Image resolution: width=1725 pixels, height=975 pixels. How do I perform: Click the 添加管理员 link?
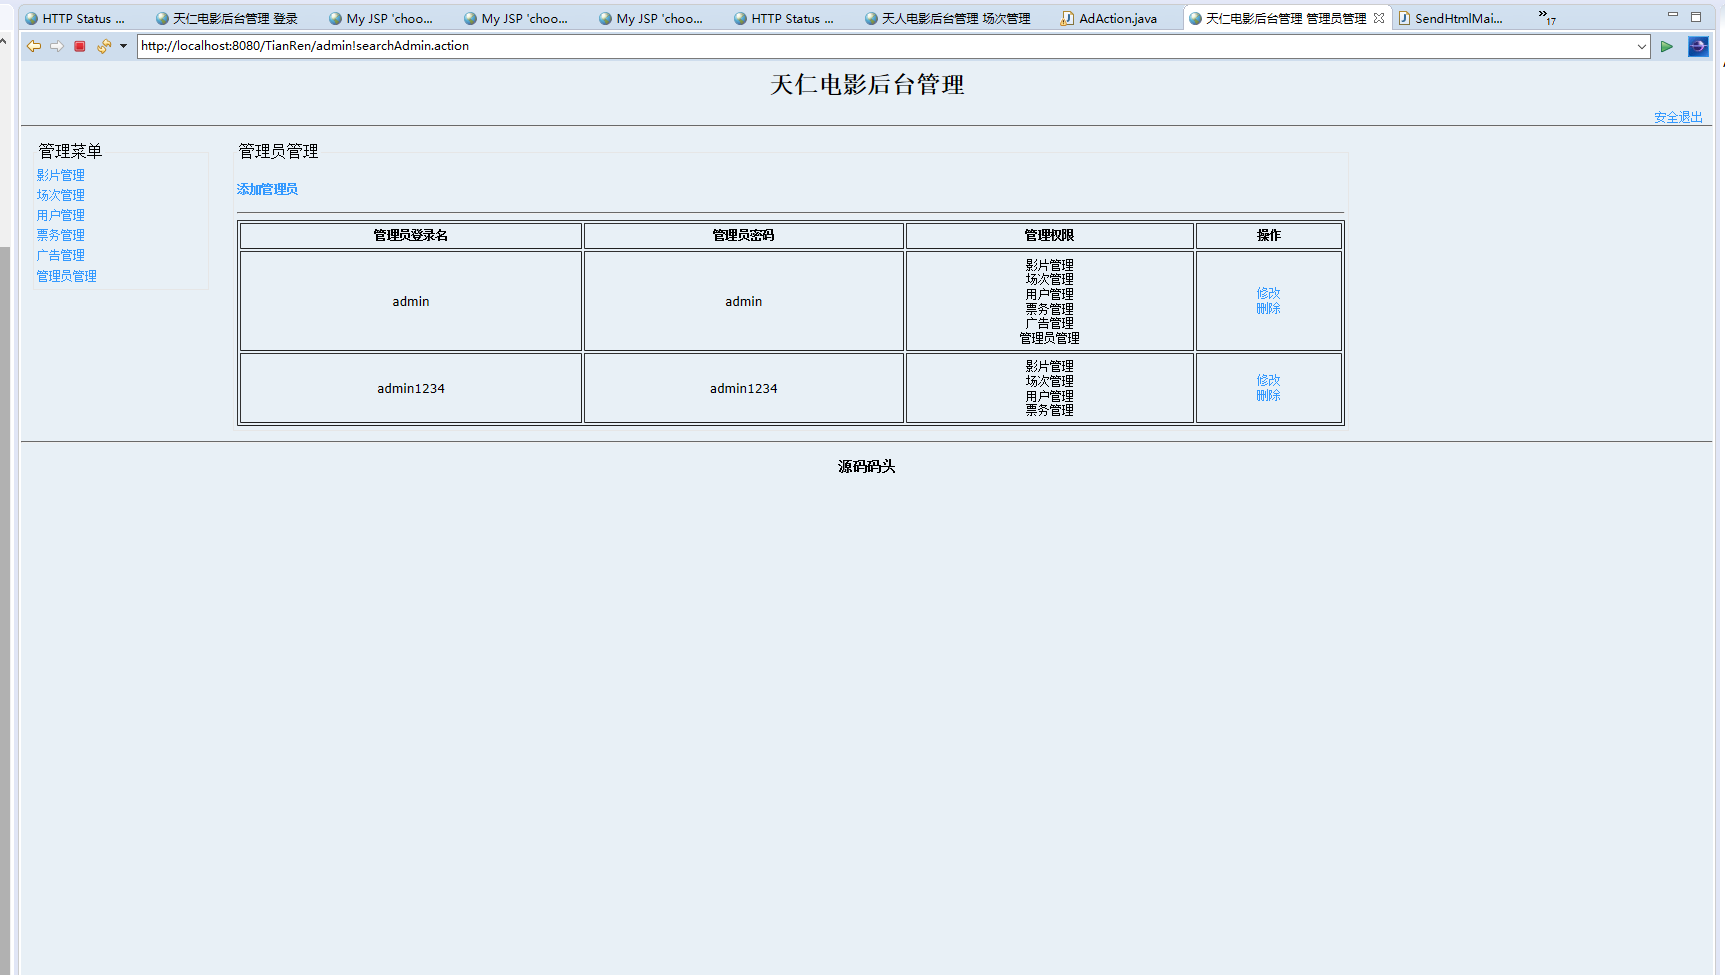tap(266, 189)
